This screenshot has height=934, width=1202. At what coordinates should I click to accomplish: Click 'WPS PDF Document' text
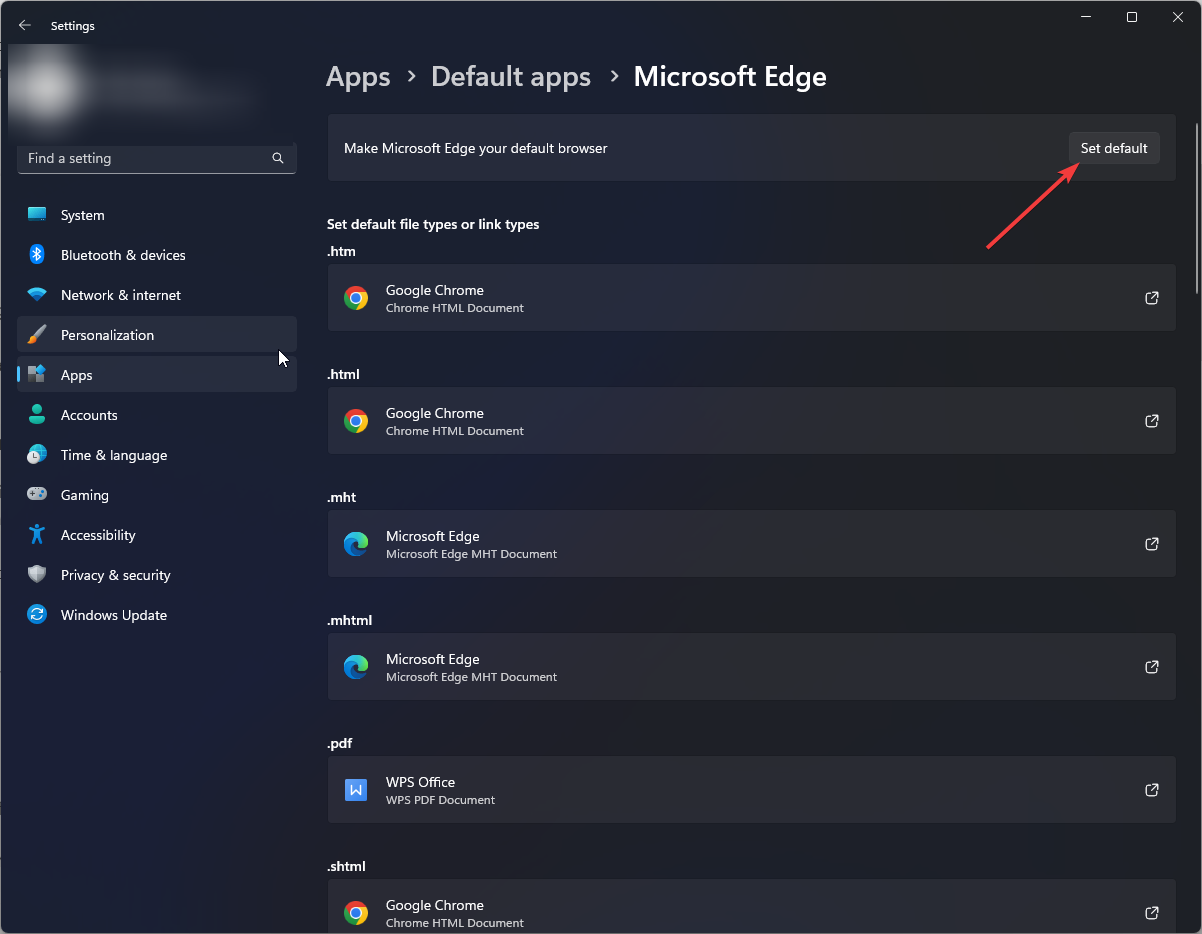(x=441, y=800)
